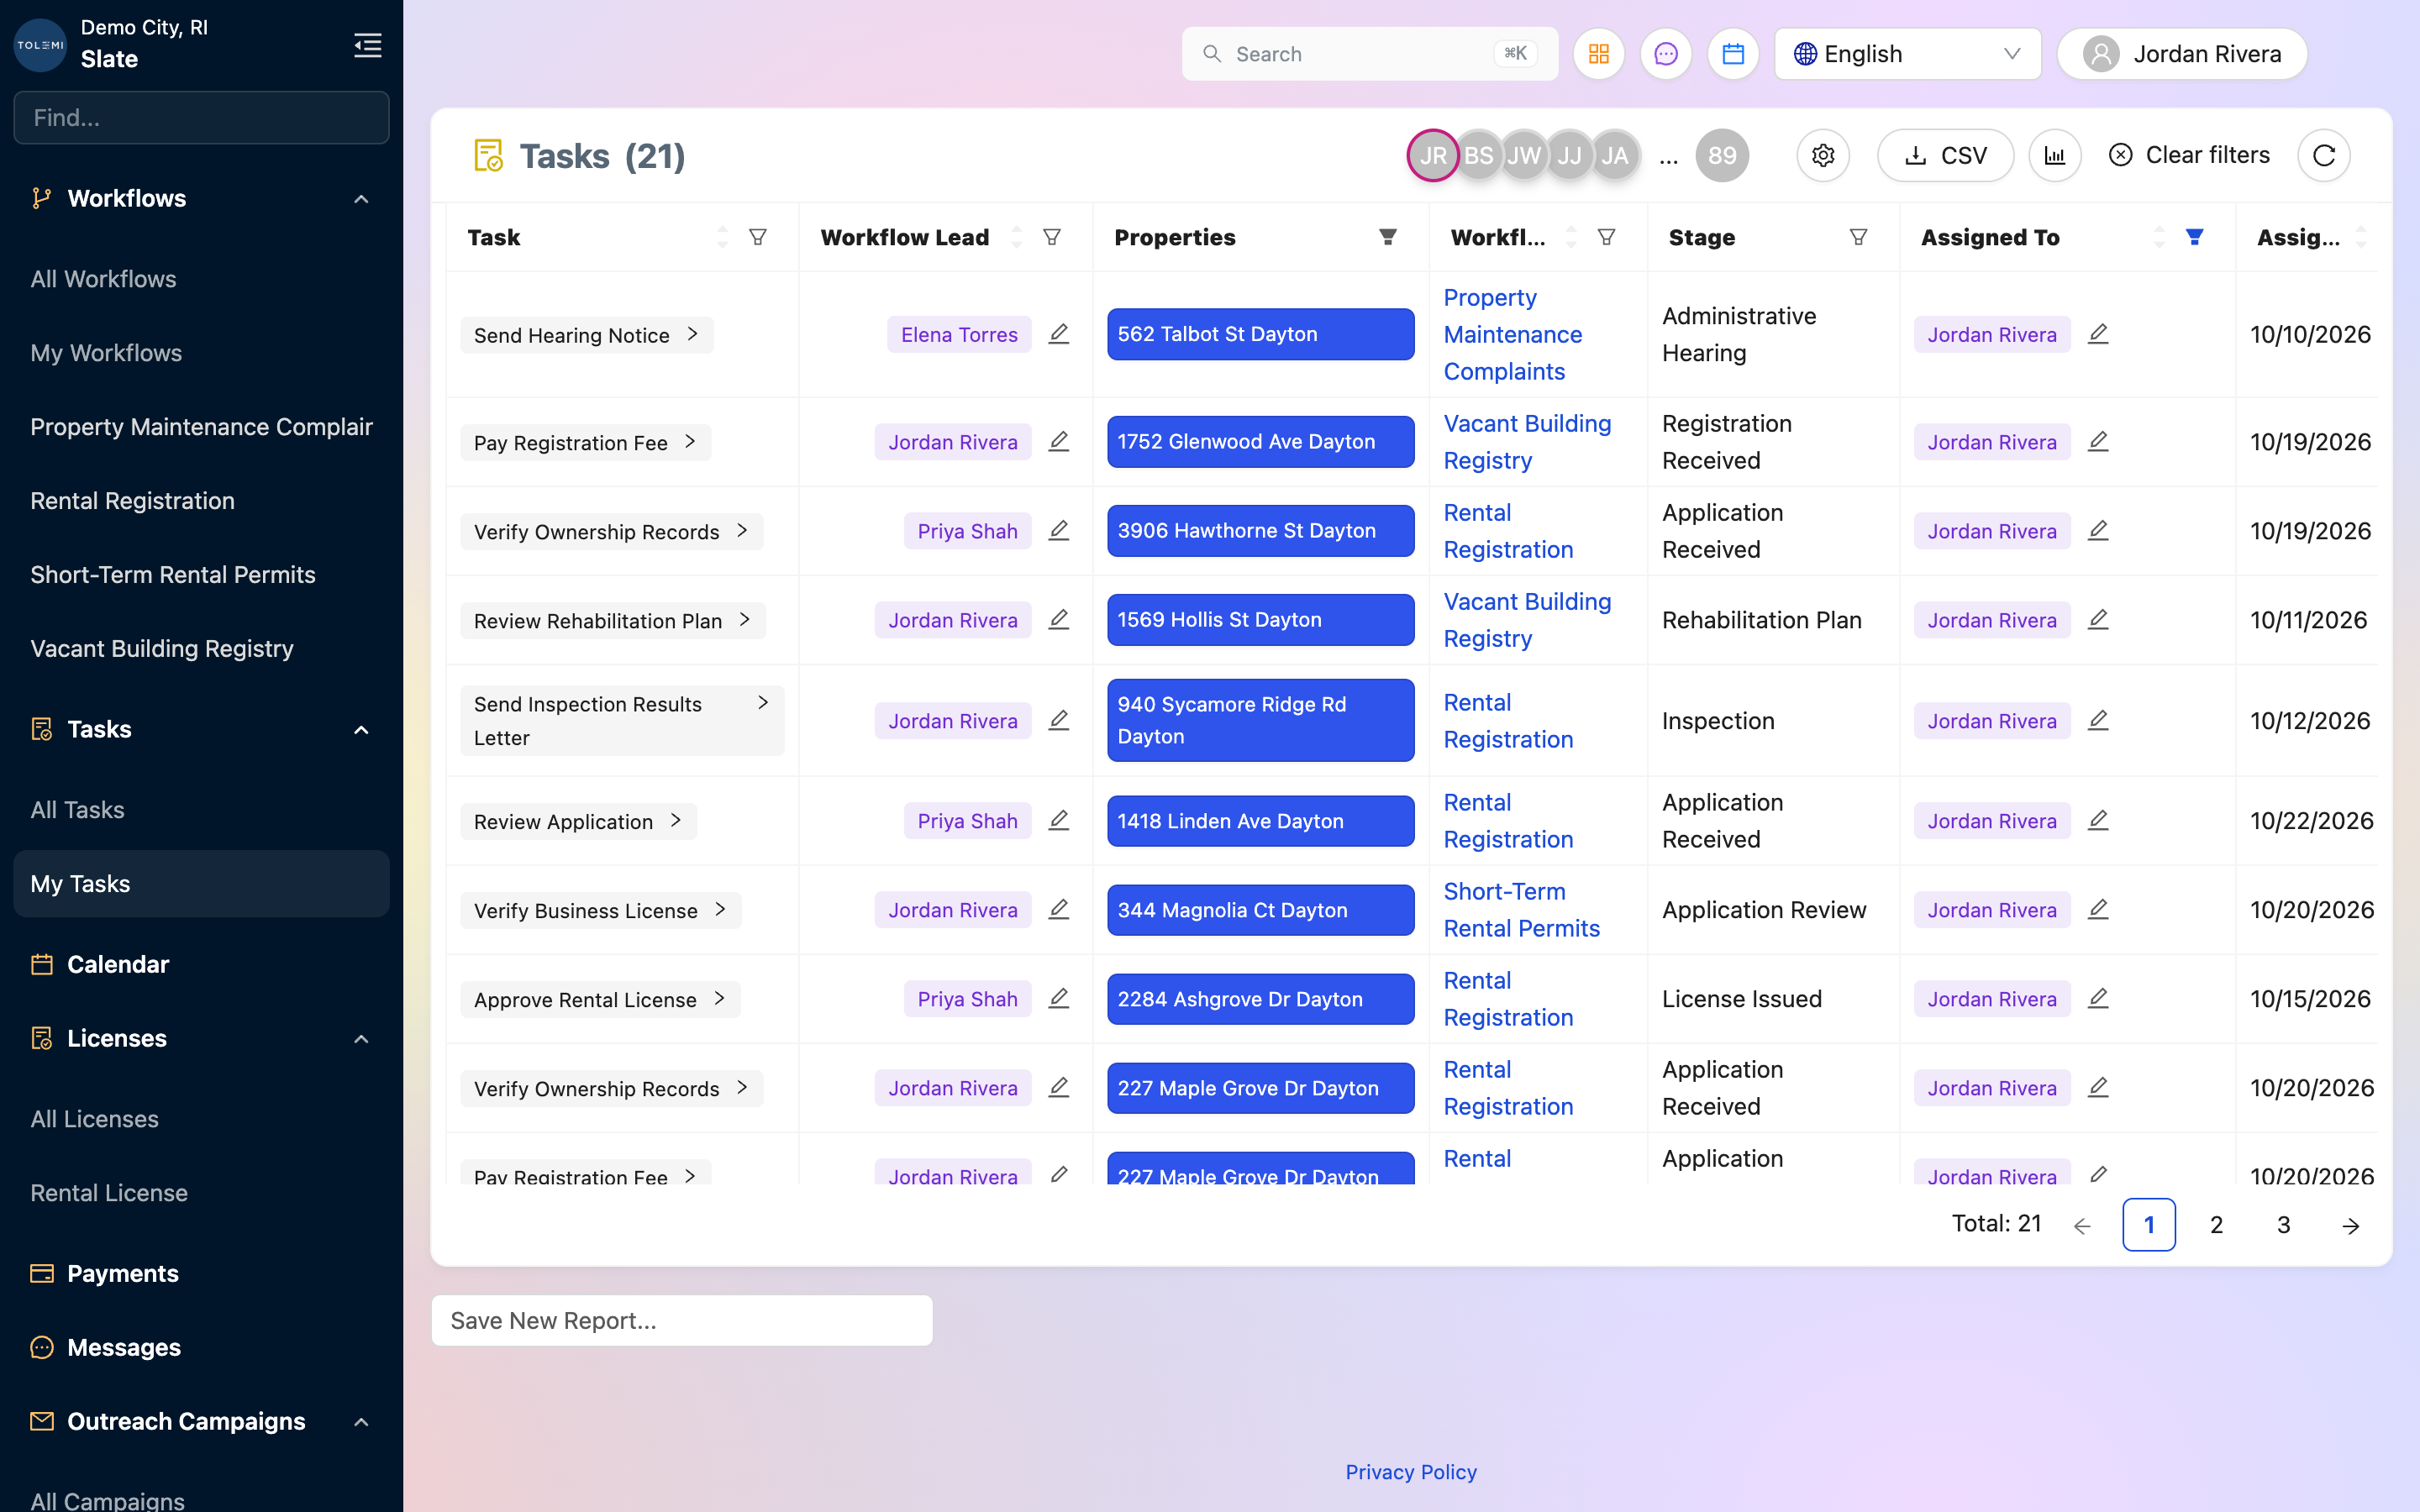Filter the Stage column

[1858, 237]
